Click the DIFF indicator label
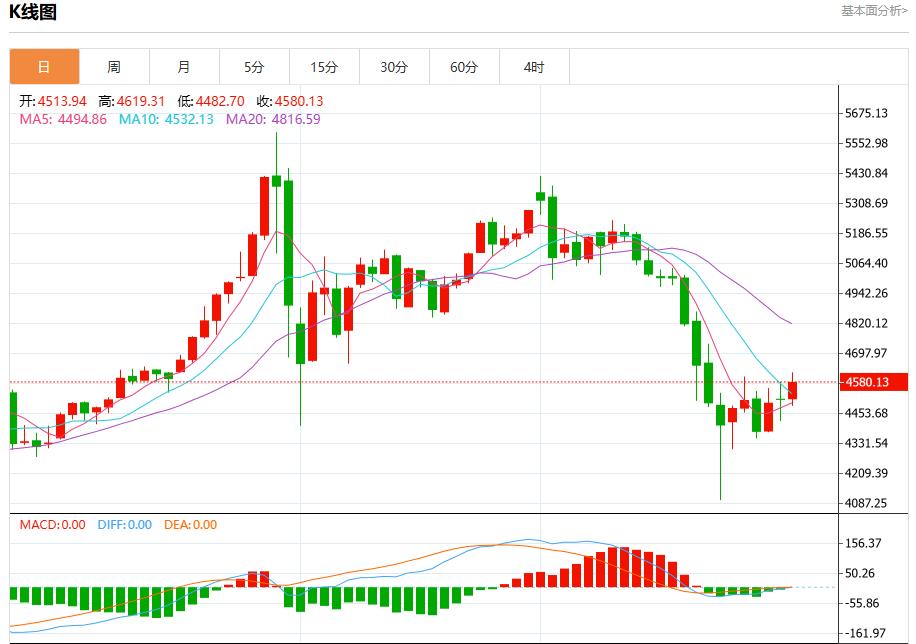 click(x=124, y=524)
